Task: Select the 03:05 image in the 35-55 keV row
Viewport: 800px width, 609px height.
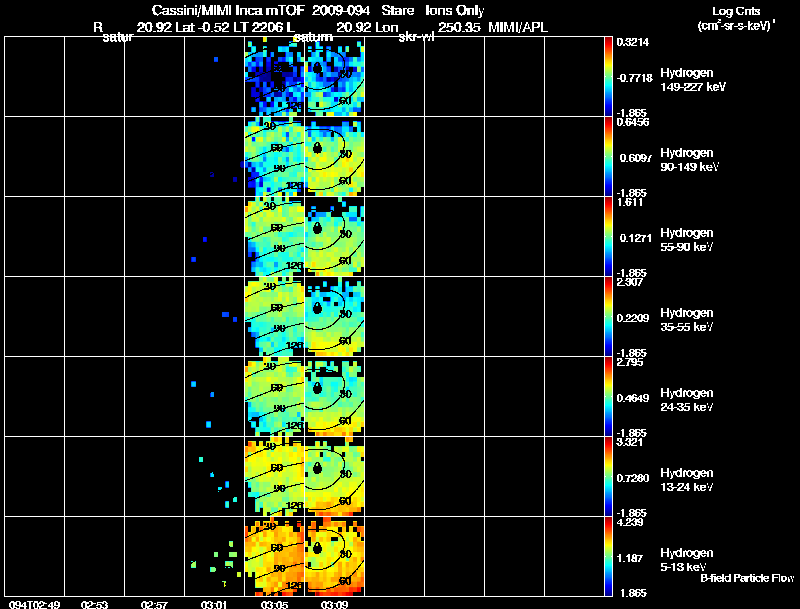Action: coord(274,317)
